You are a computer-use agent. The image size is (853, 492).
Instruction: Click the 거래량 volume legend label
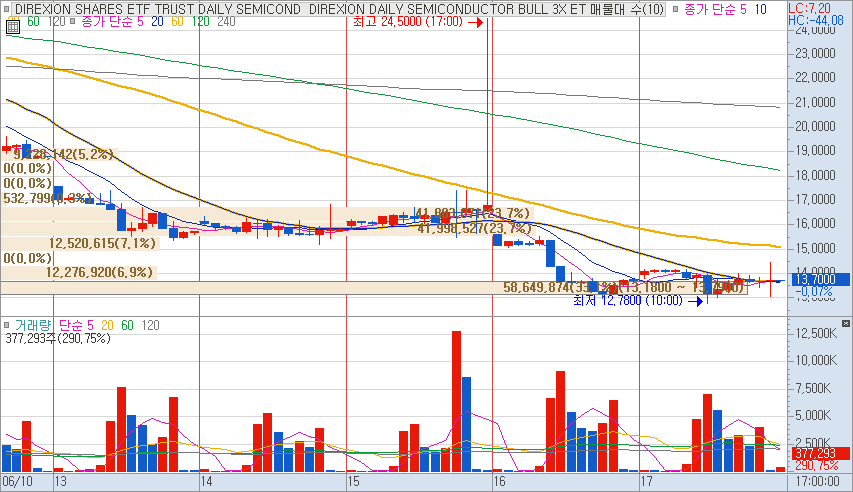pyautogui.click(x=33, y=325)
